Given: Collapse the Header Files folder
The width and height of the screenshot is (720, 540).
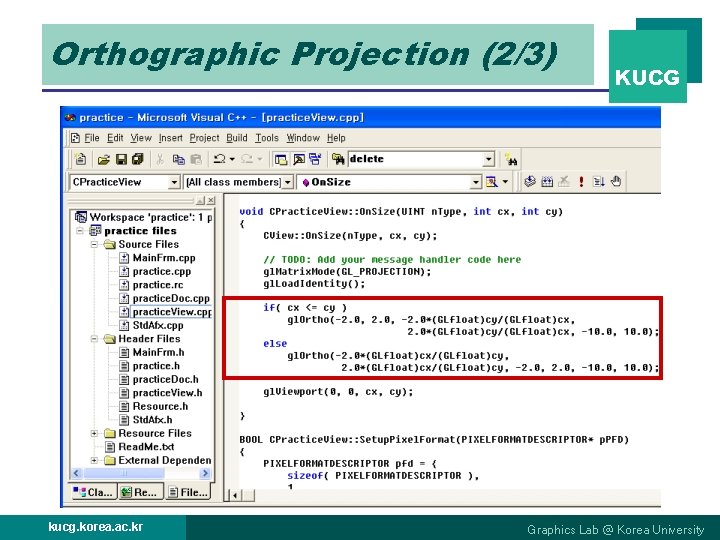Looking at the screenshot, I should click(x=94, y=339).
